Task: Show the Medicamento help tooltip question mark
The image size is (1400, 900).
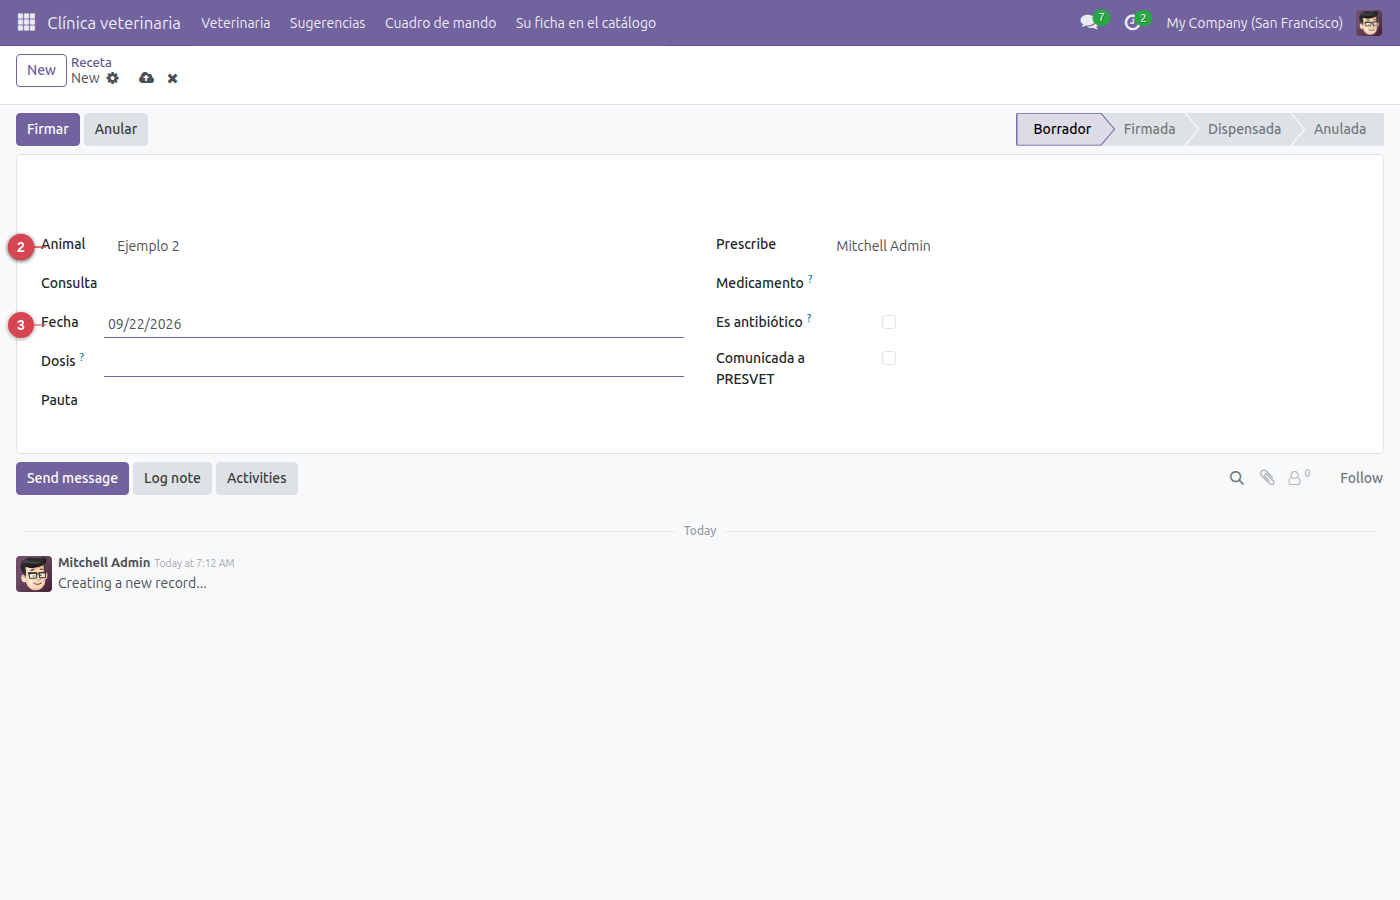Action: (810, 279)
